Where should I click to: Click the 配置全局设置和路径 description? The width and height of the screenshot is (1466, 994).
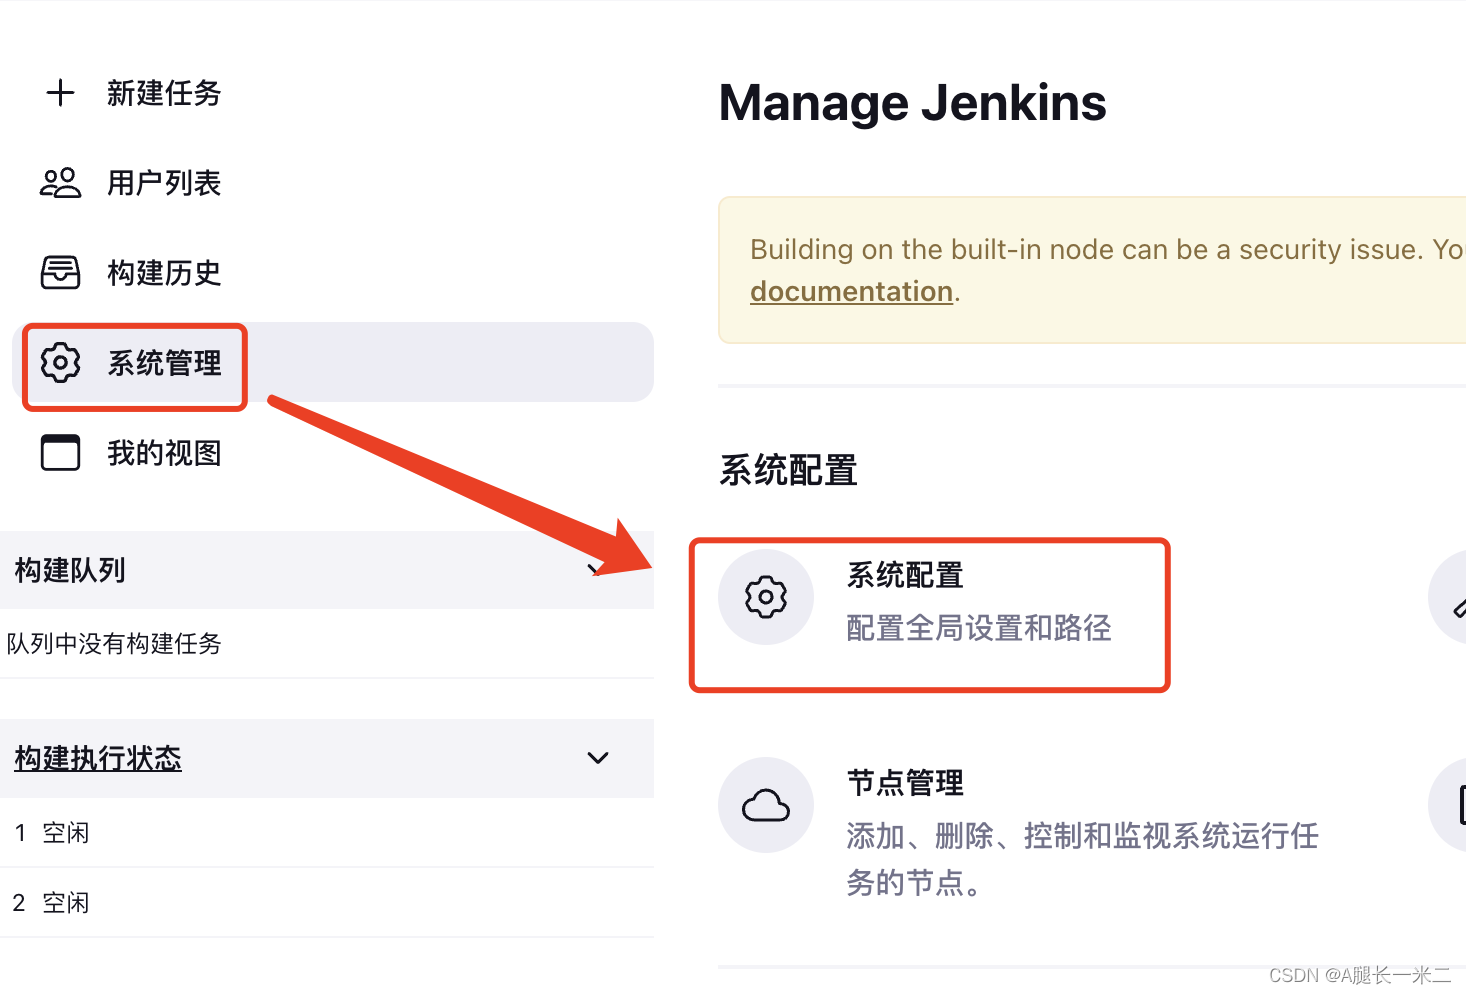[x=979, y=628]
